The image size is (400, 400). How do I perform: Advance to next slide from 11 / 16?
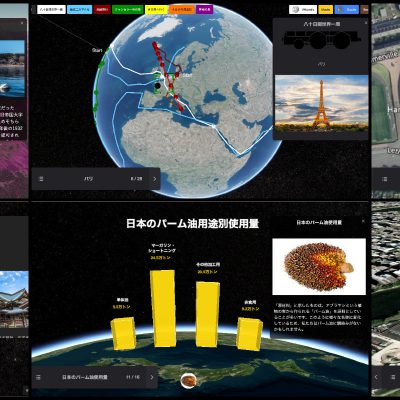(152, 377)
